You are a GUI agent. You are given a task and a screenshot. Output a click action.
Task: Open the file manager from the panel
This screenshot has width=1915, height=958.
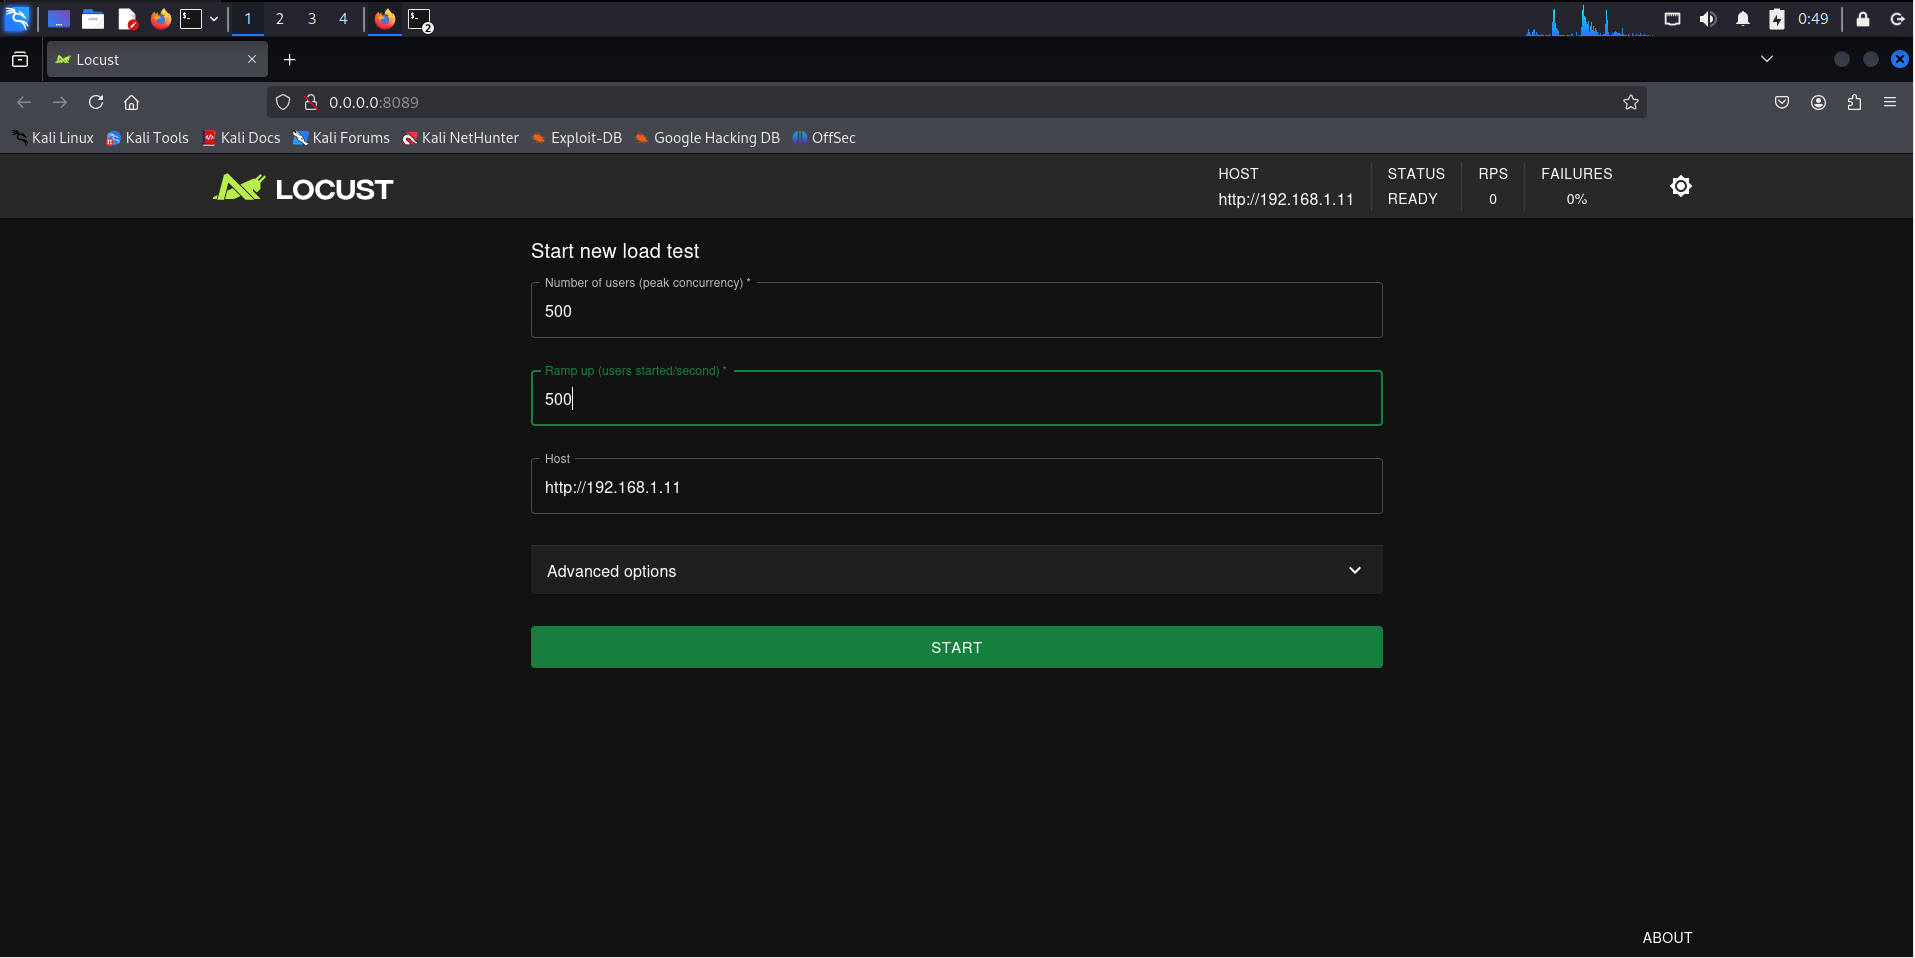click(93, 18)
